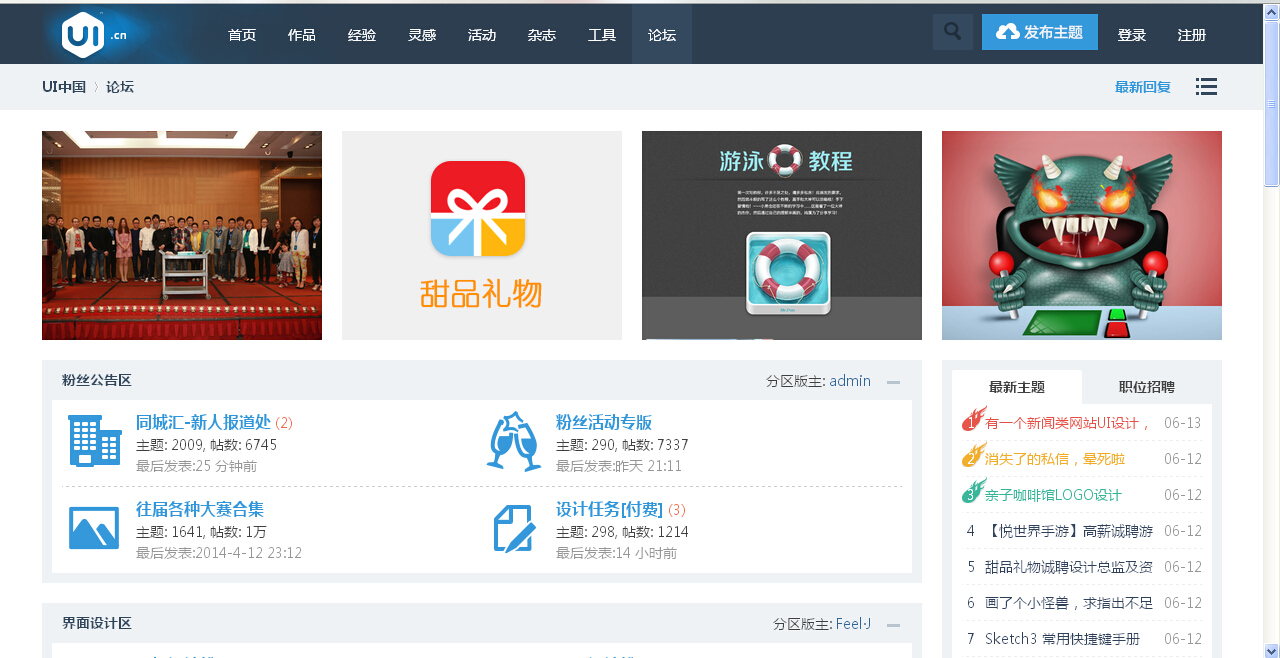Open the 灵感 navigation menu item
This screenshot has height=658, width=1280.
[x=421, y=35]
